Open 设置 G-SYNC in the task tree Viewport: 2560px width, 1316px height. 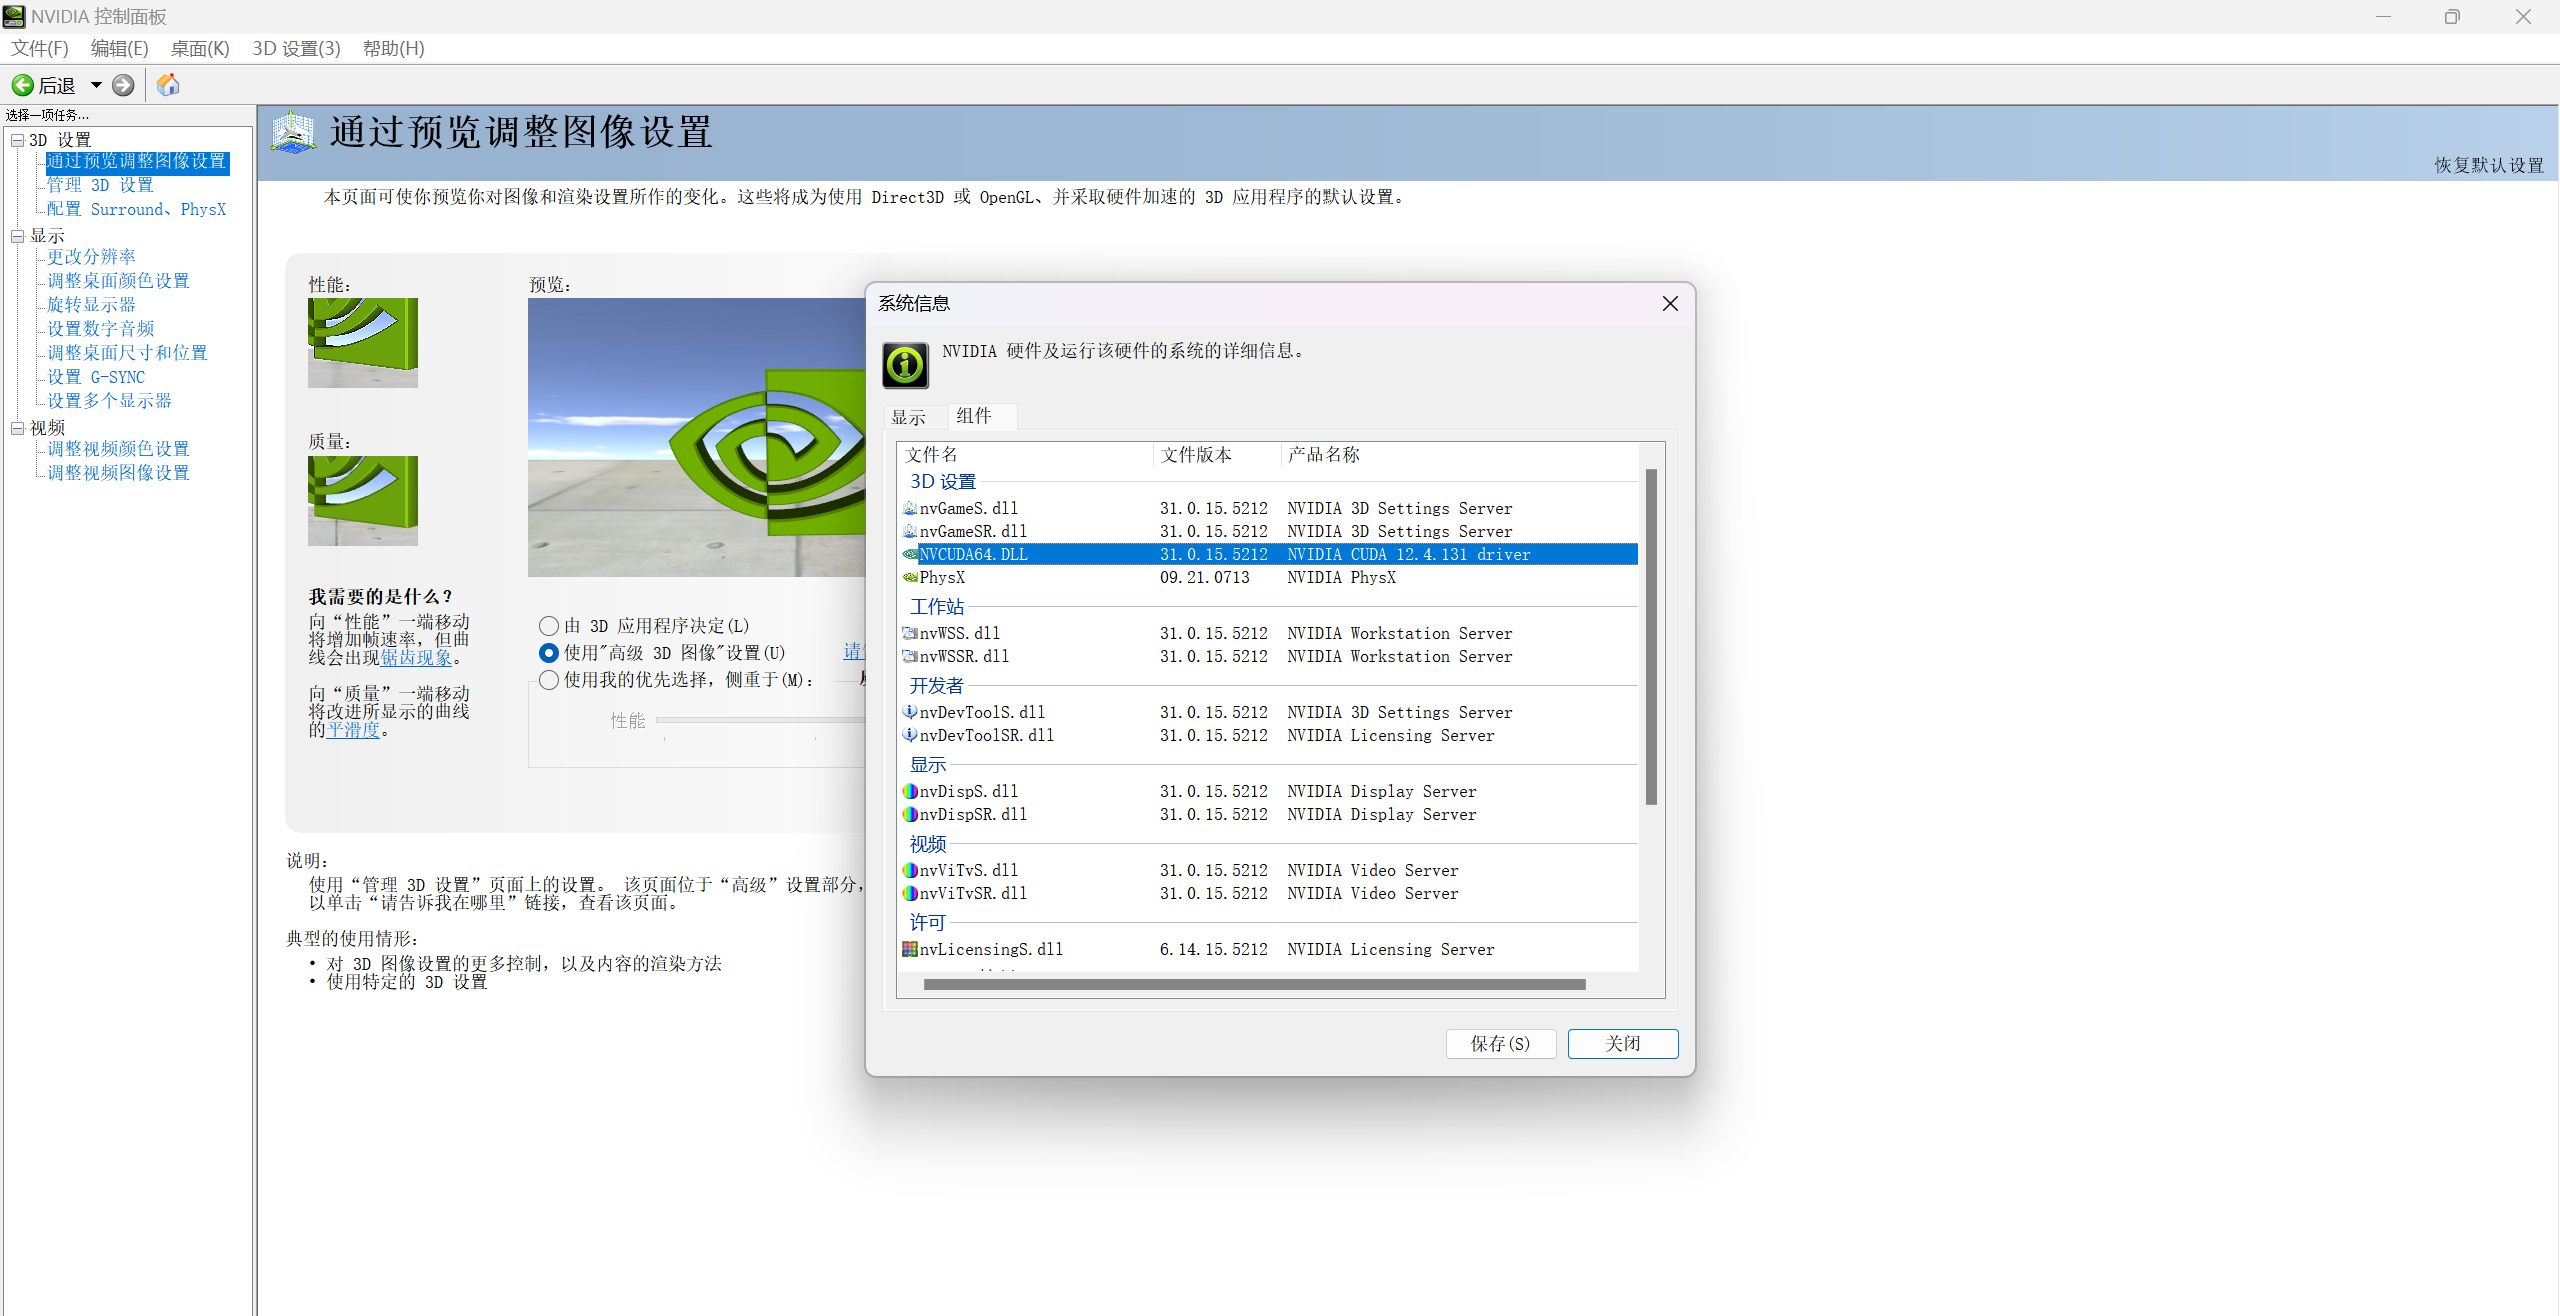pos(96,377)
